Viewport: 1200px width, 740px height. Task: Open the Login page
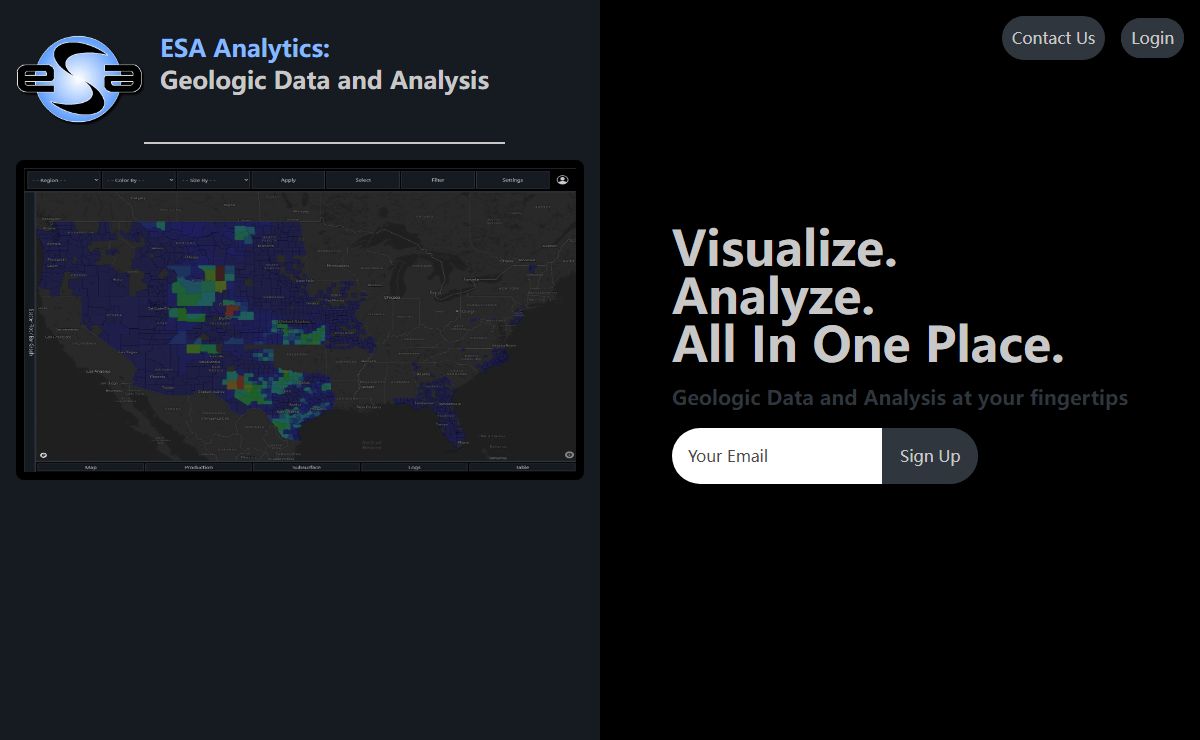tap(1152, 38)
